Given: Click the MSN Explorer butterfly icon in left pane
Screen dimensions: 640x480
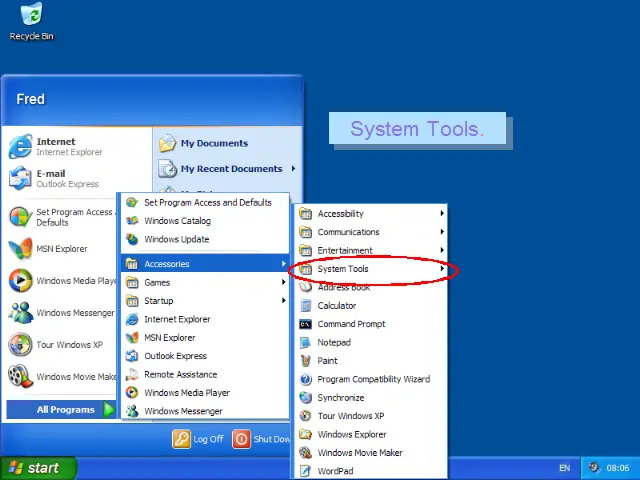Looking at the screenshot, I should tap(20, 249).
